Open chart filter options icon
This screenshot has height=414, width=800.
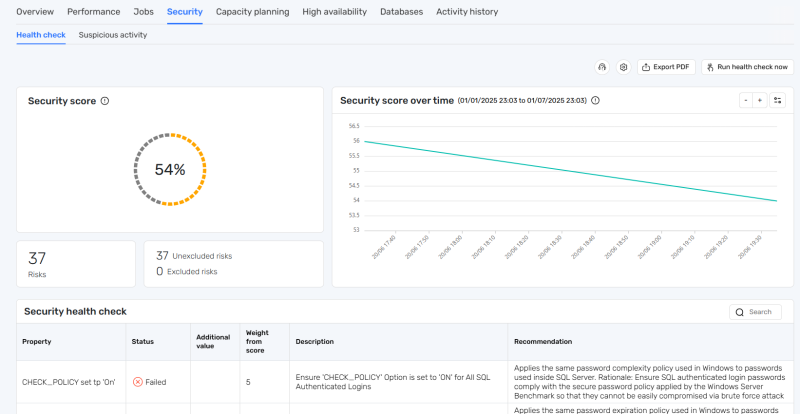tap(778, 100)
